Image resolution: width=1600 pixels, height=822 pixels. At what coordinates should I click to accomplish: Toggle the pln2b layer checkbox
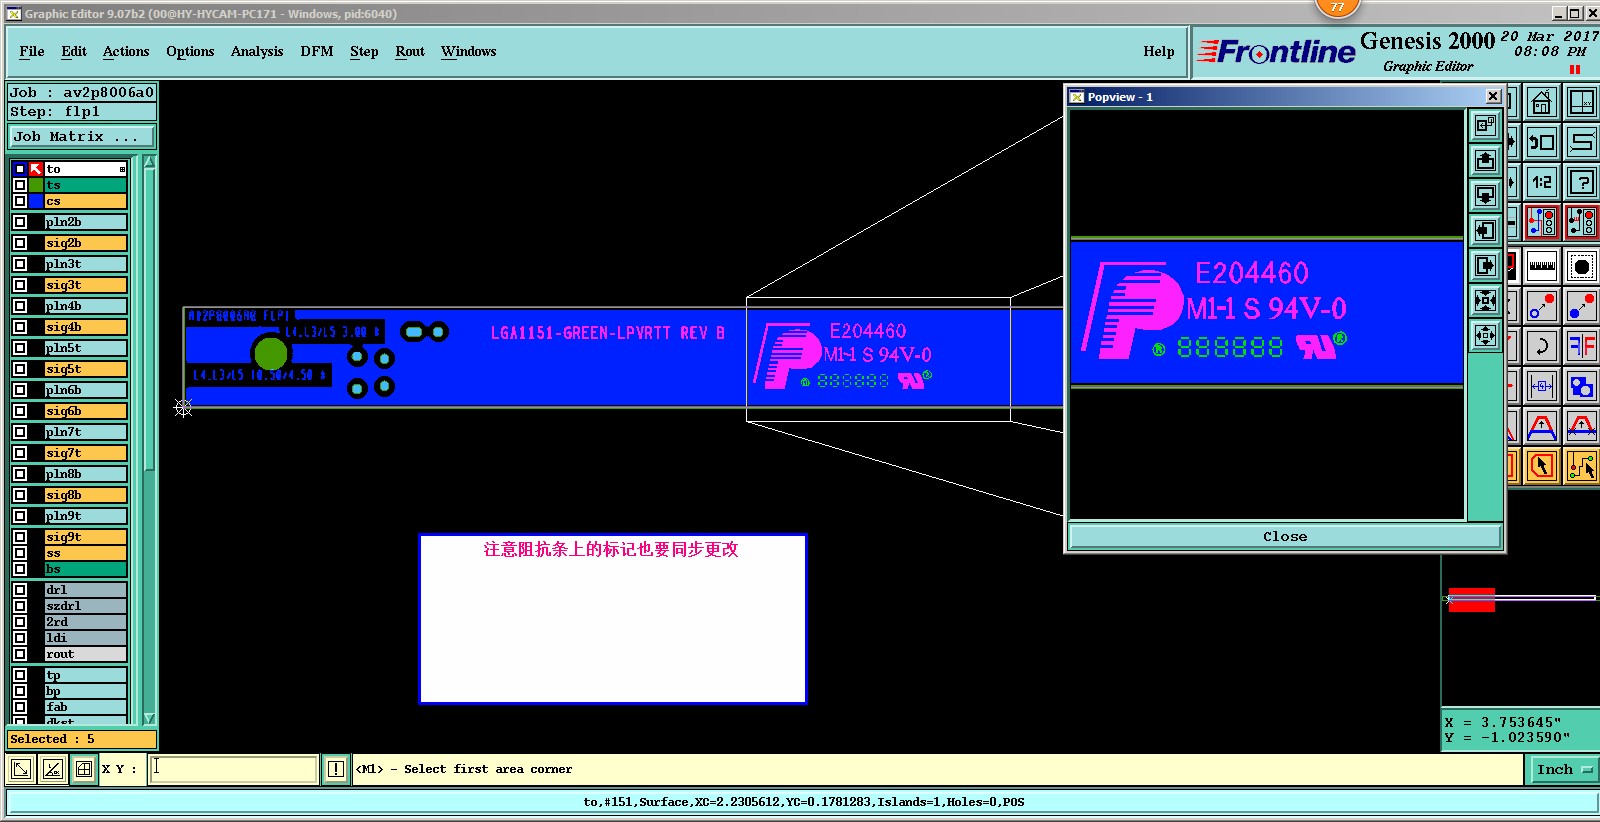point(20,222)
